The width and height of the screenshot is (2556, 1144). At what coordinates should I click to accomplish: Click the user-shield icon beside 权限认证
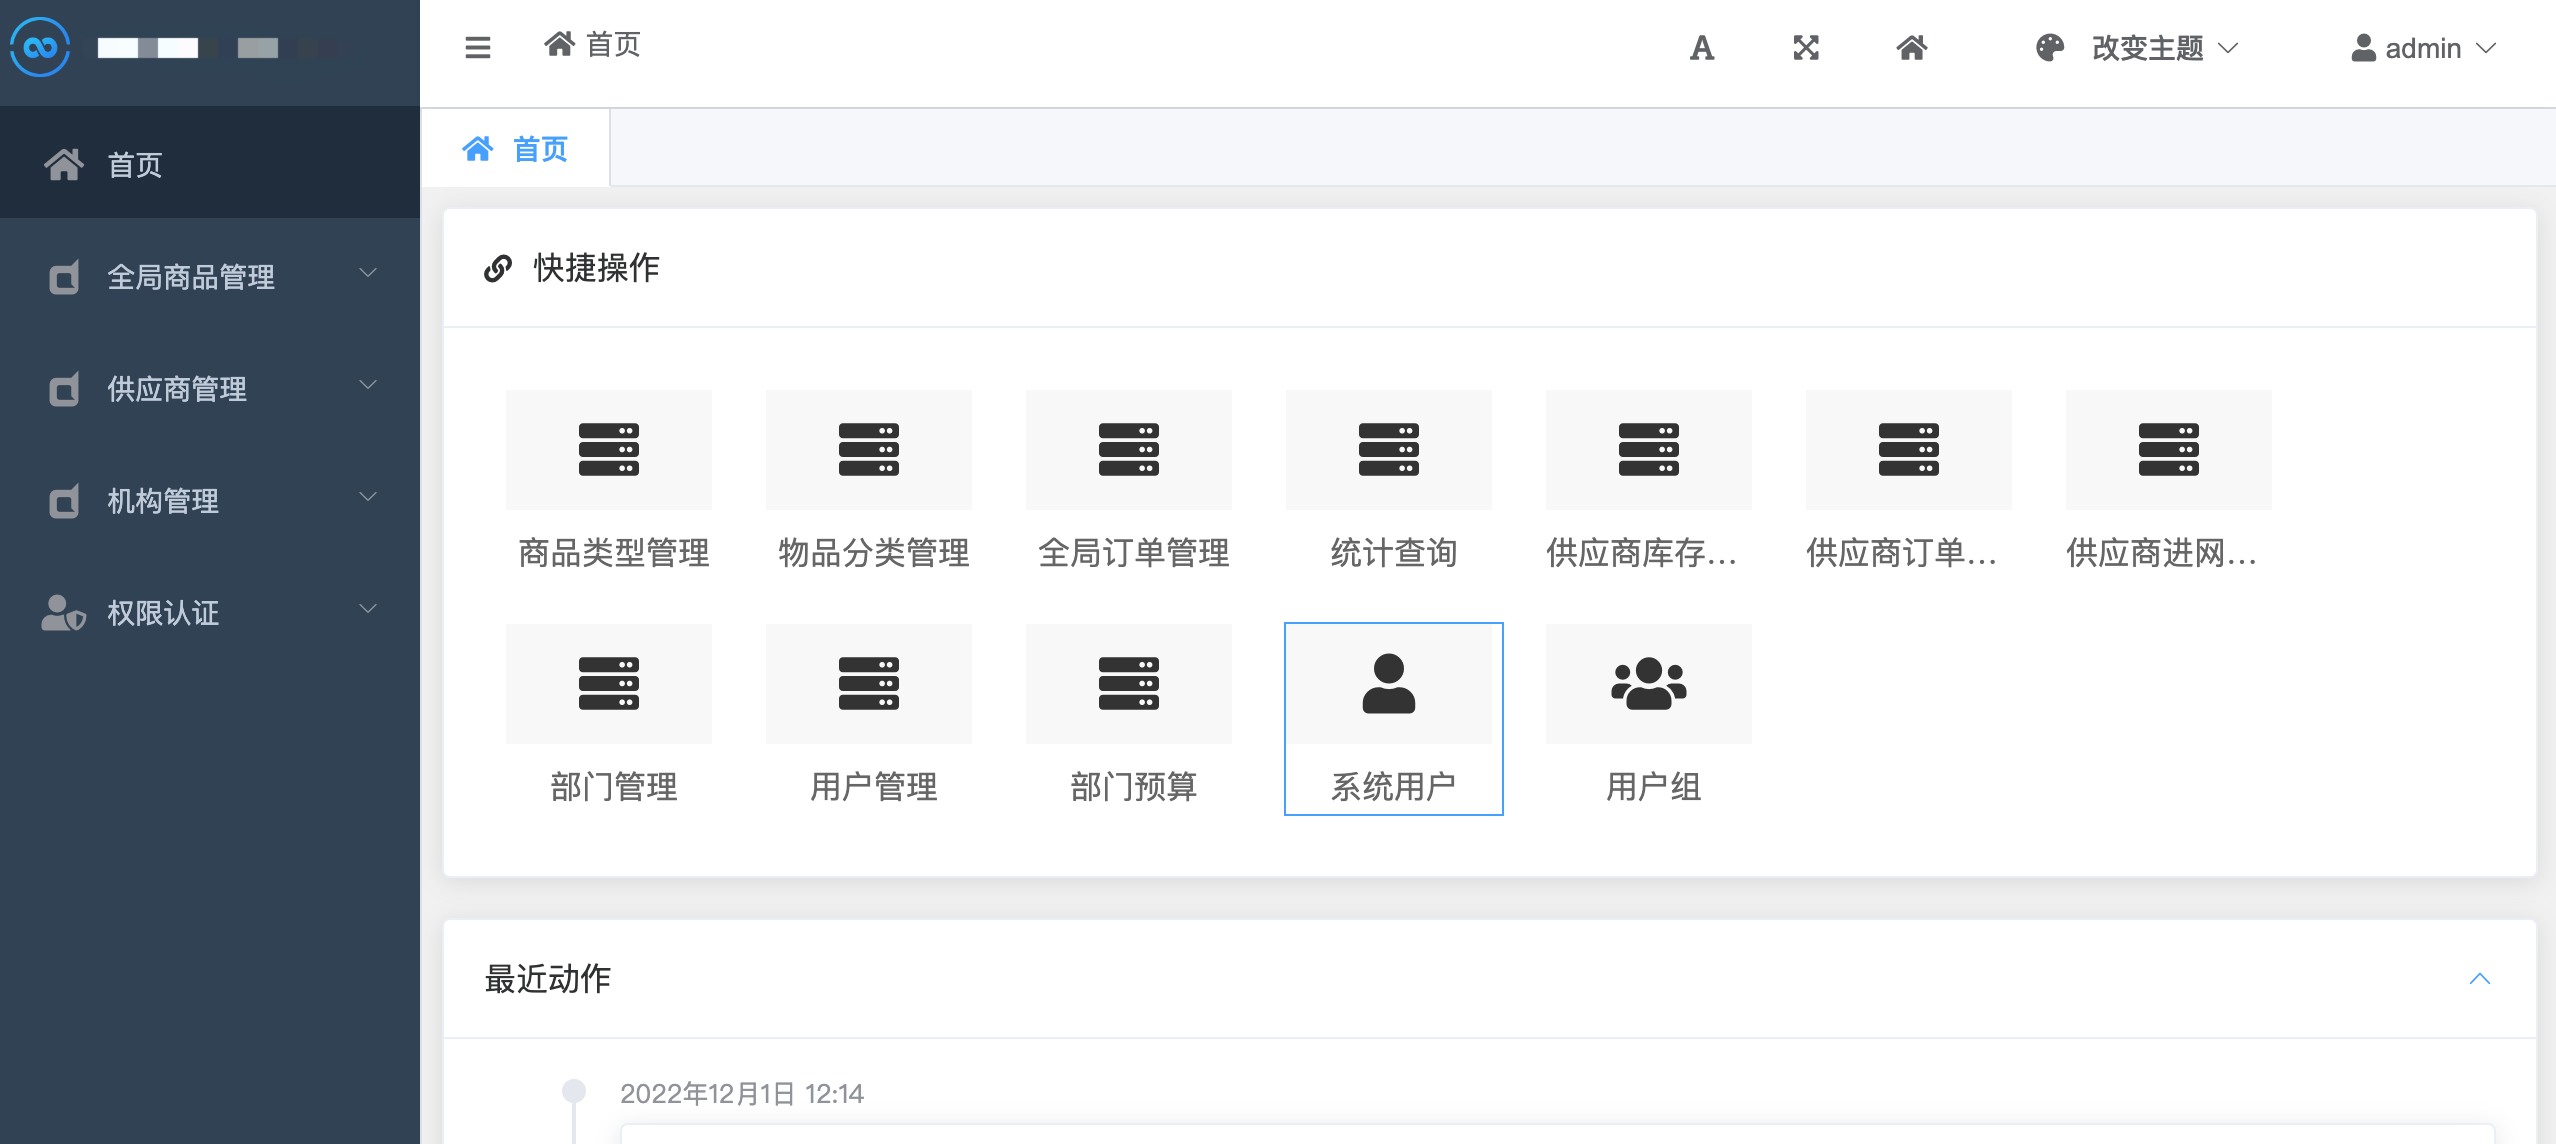63,613
